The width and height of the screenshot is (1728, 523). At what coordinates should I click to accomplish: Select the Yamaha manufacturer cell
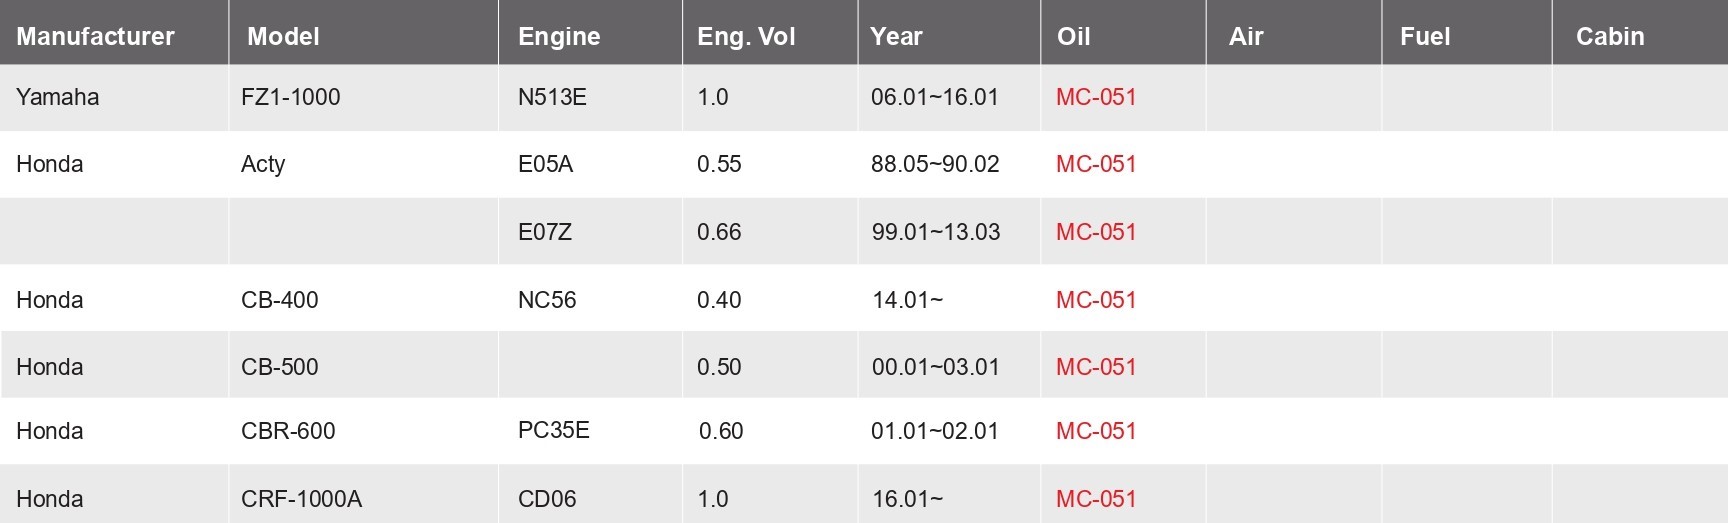[x=58, y=97]
